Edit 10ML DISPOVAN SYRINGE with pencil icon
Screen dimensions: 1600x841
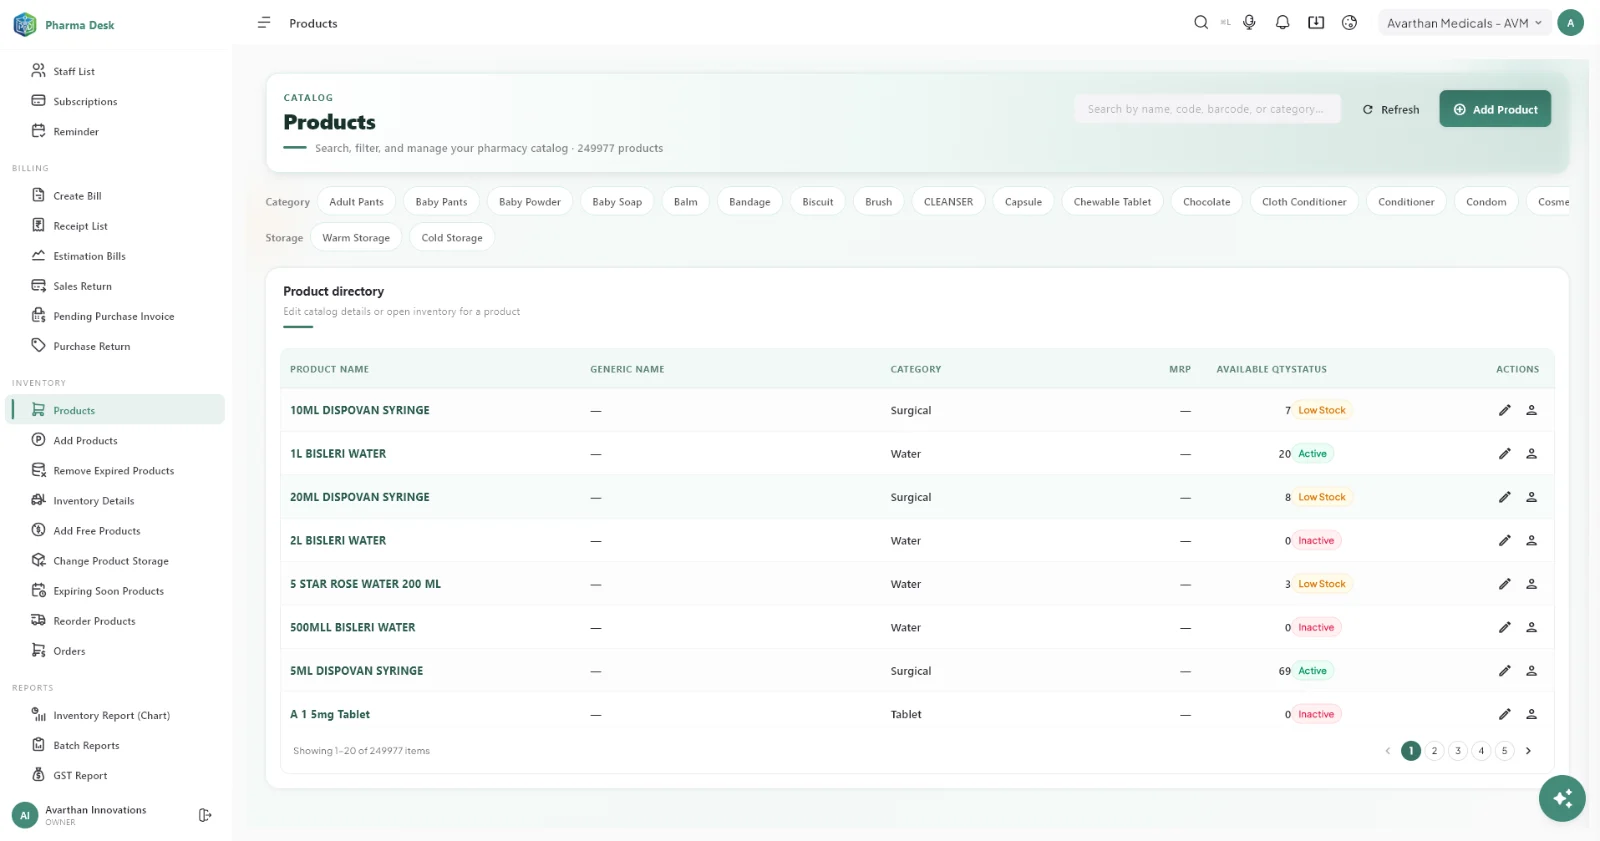(1504, 410)
